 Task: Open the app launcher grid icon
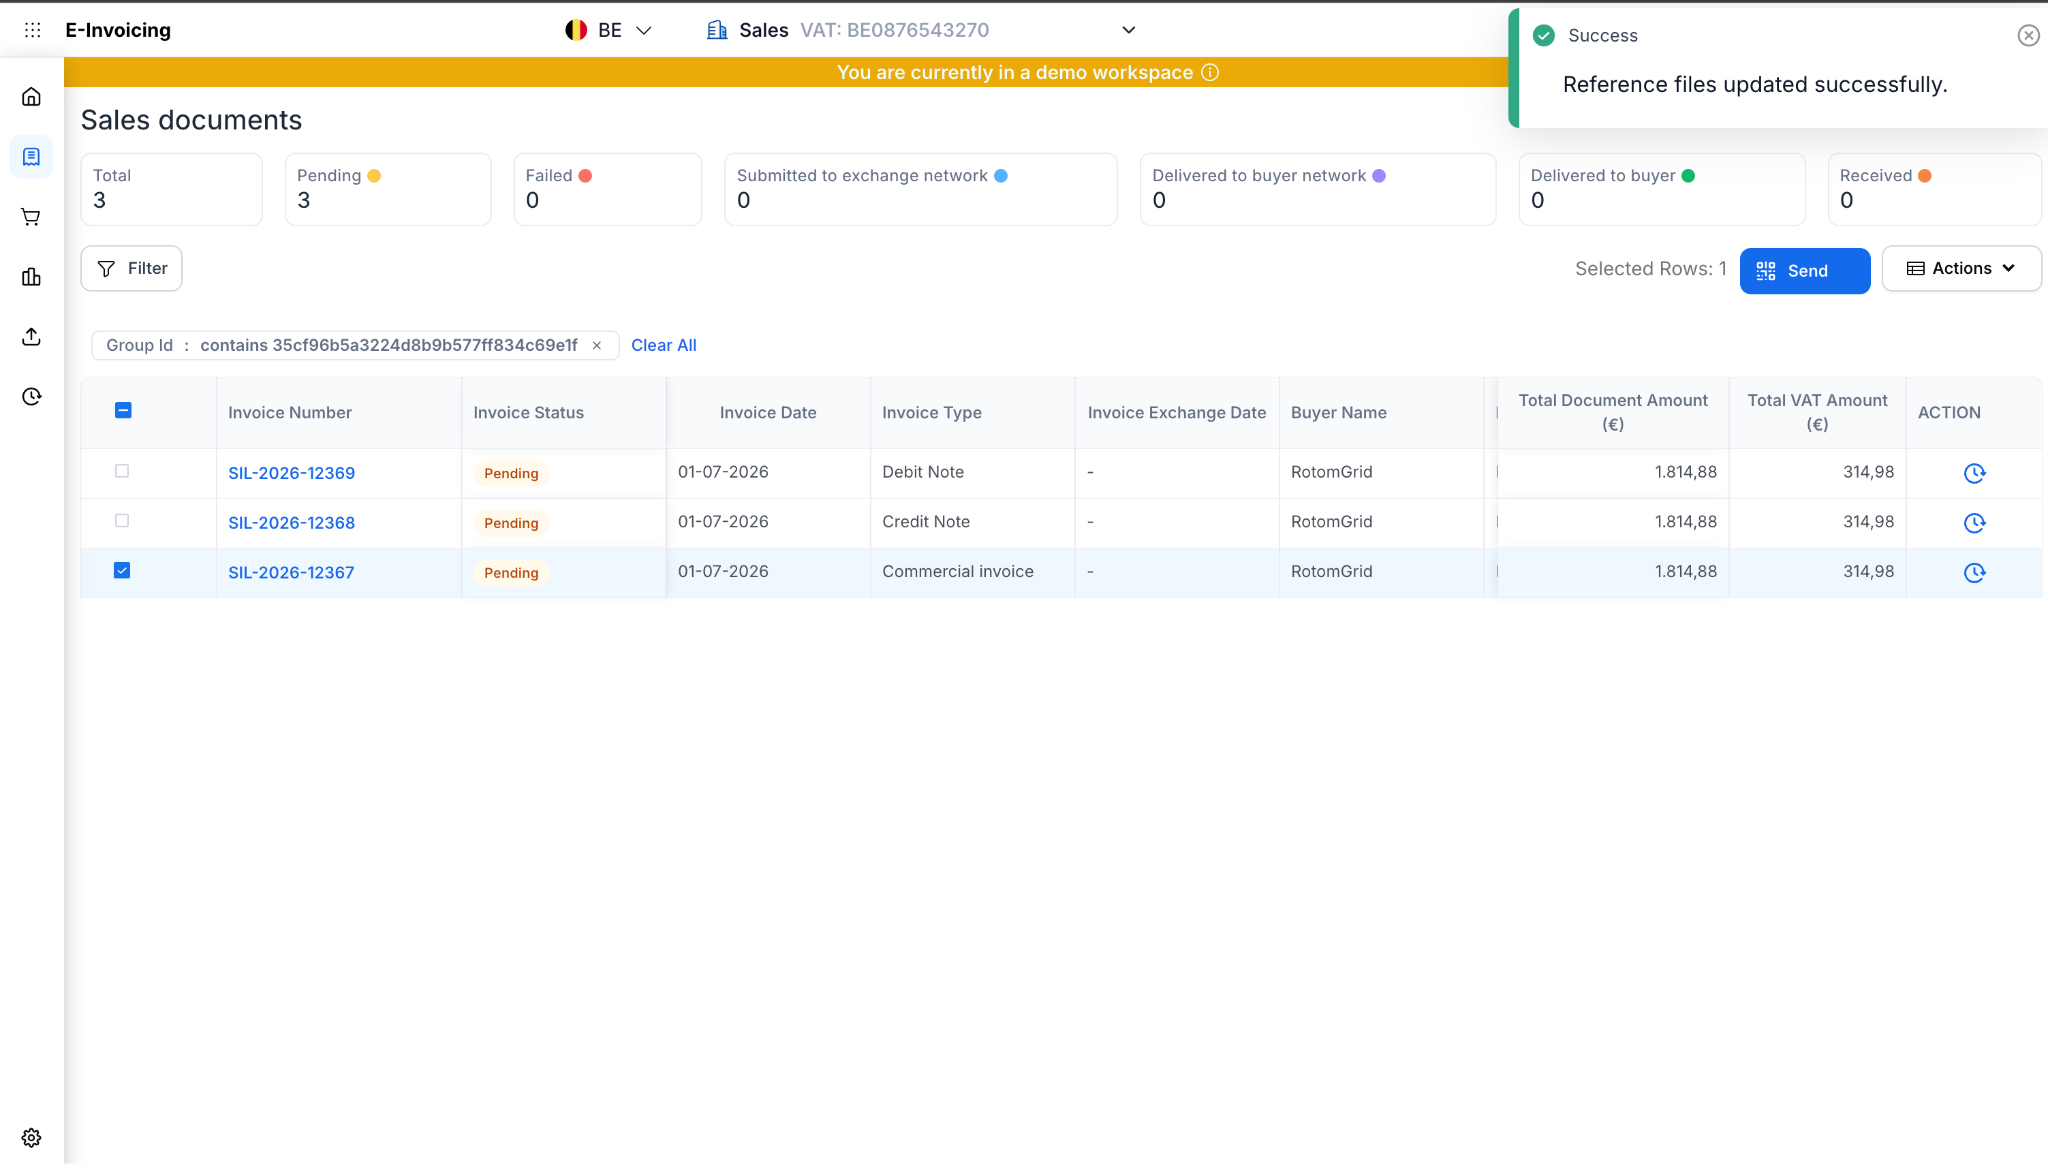coord(32,30)
